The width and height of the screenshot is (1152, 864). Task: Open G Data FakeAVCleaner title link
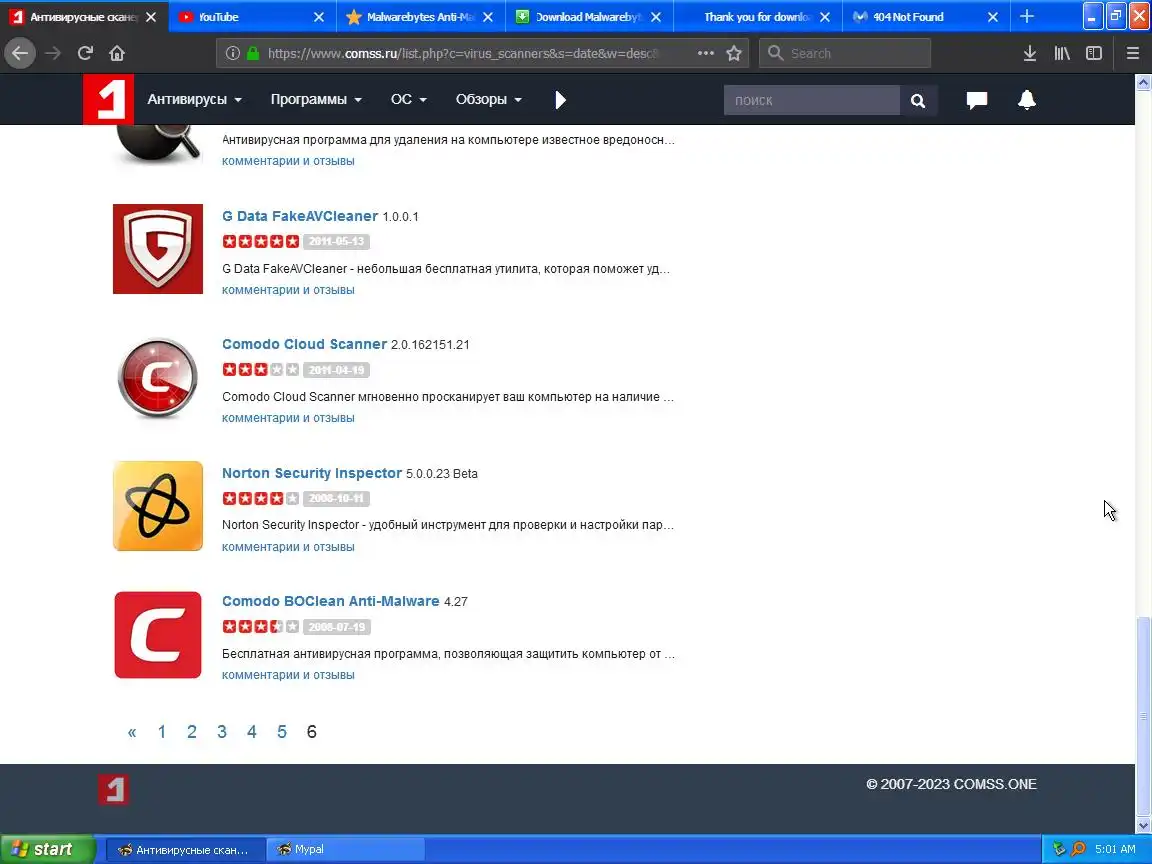pyautogui.click(x=300, y=216)
